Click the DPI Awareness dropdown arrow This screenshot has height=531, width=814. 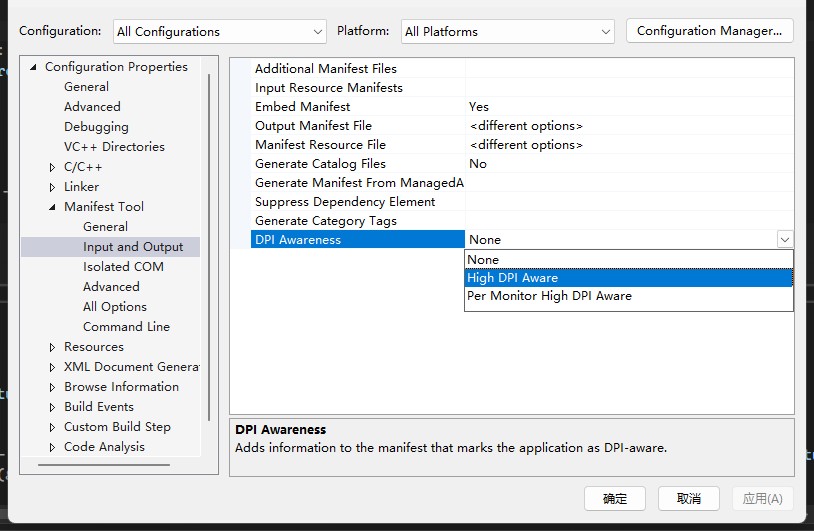[x=784, y=240]
